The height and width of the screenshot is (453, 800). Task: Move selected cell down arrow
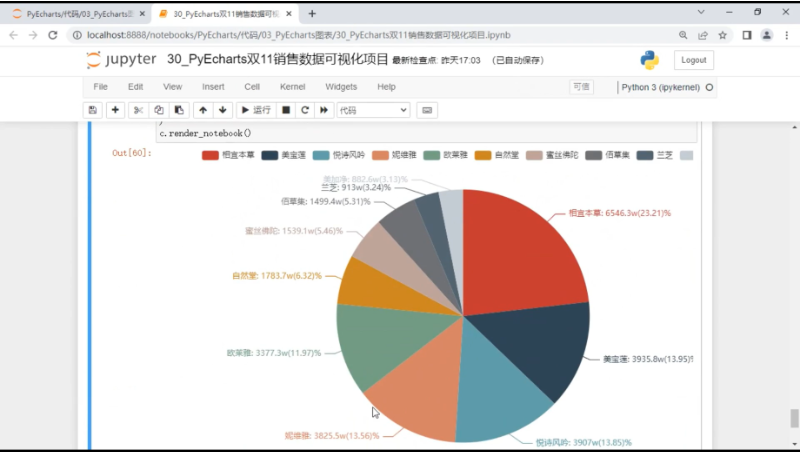click(x=222, y=110)
